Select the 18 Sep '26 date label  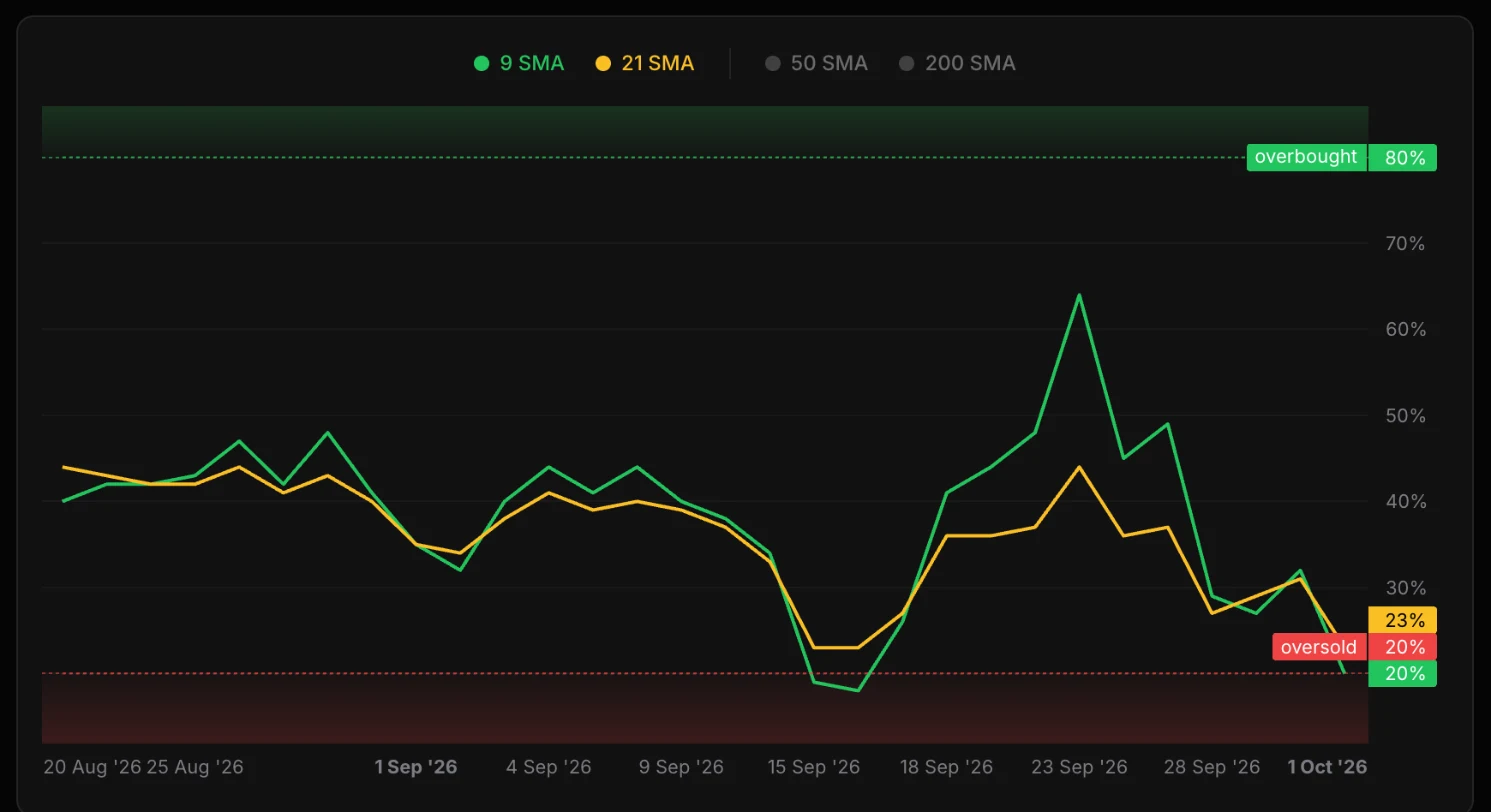pyautogui.click(x=946, y=767)
